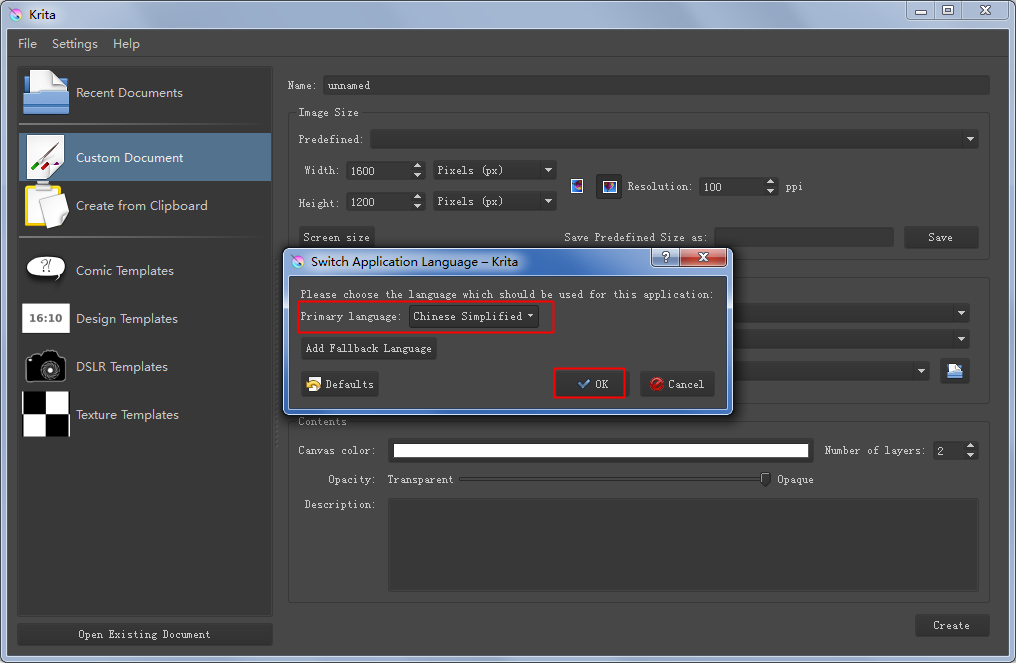The width and height of the screenshot is (1016, 663).
Task: Open the Primary language dropdown
Action: click(x=473, y=316)
